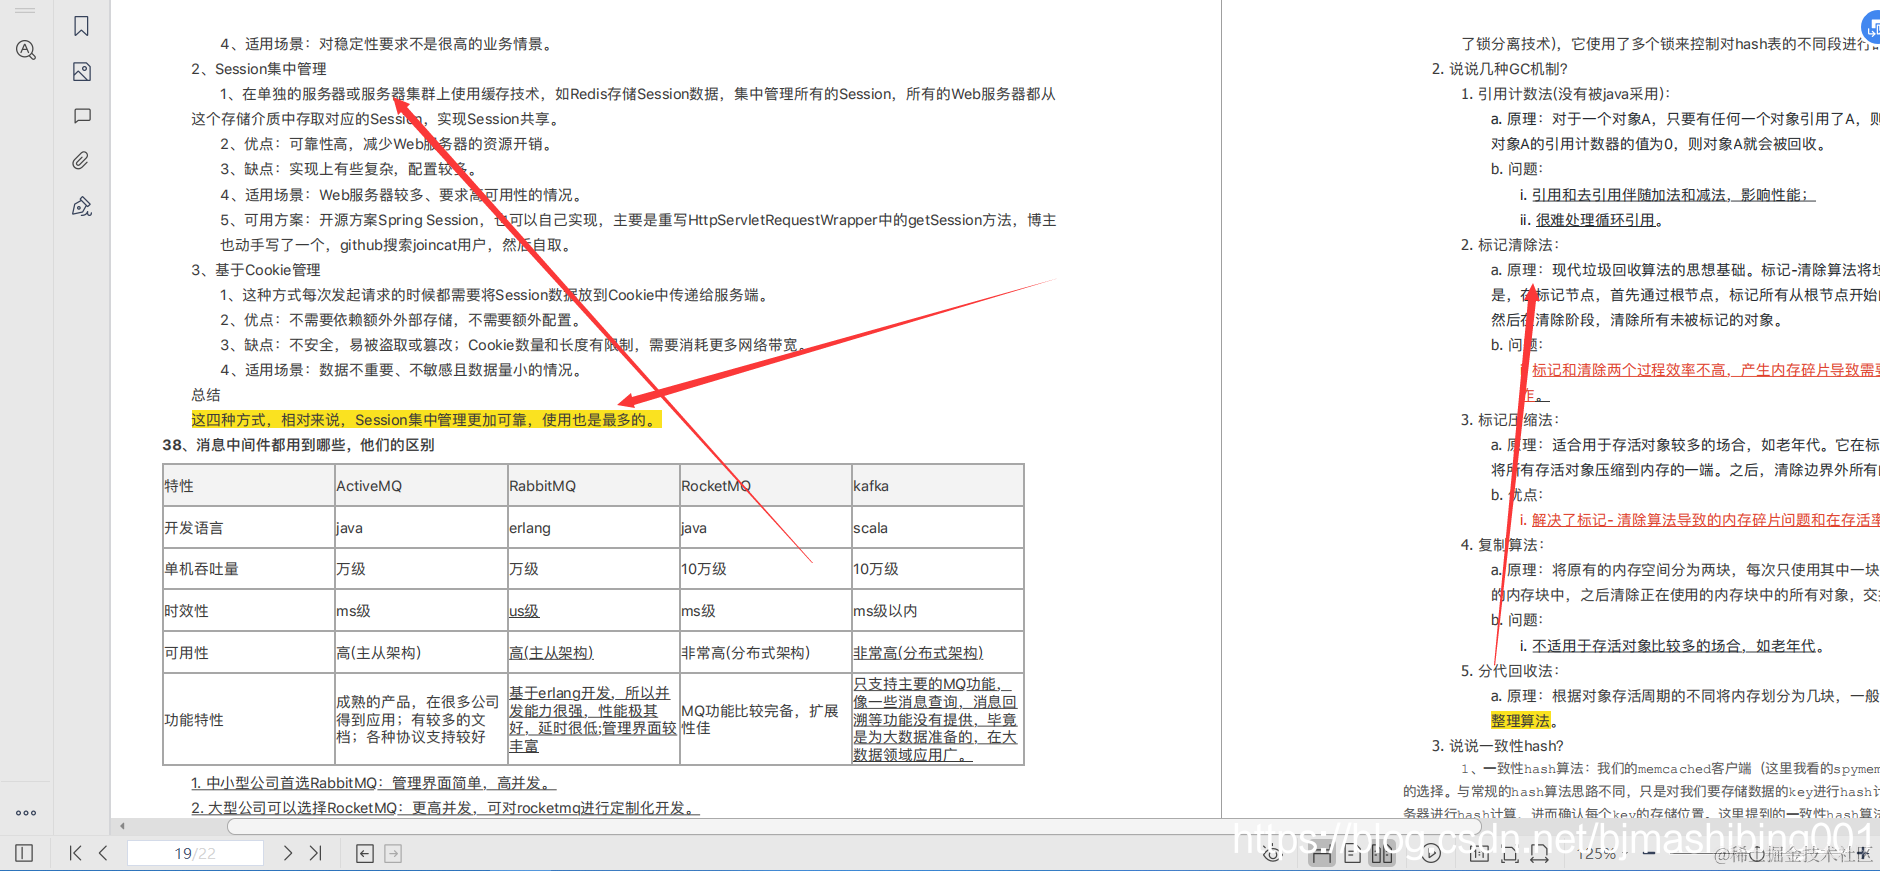Screen dimensions: 1880x871
Task: Click the '功能特性' row label
Action: tap(194, 720)
